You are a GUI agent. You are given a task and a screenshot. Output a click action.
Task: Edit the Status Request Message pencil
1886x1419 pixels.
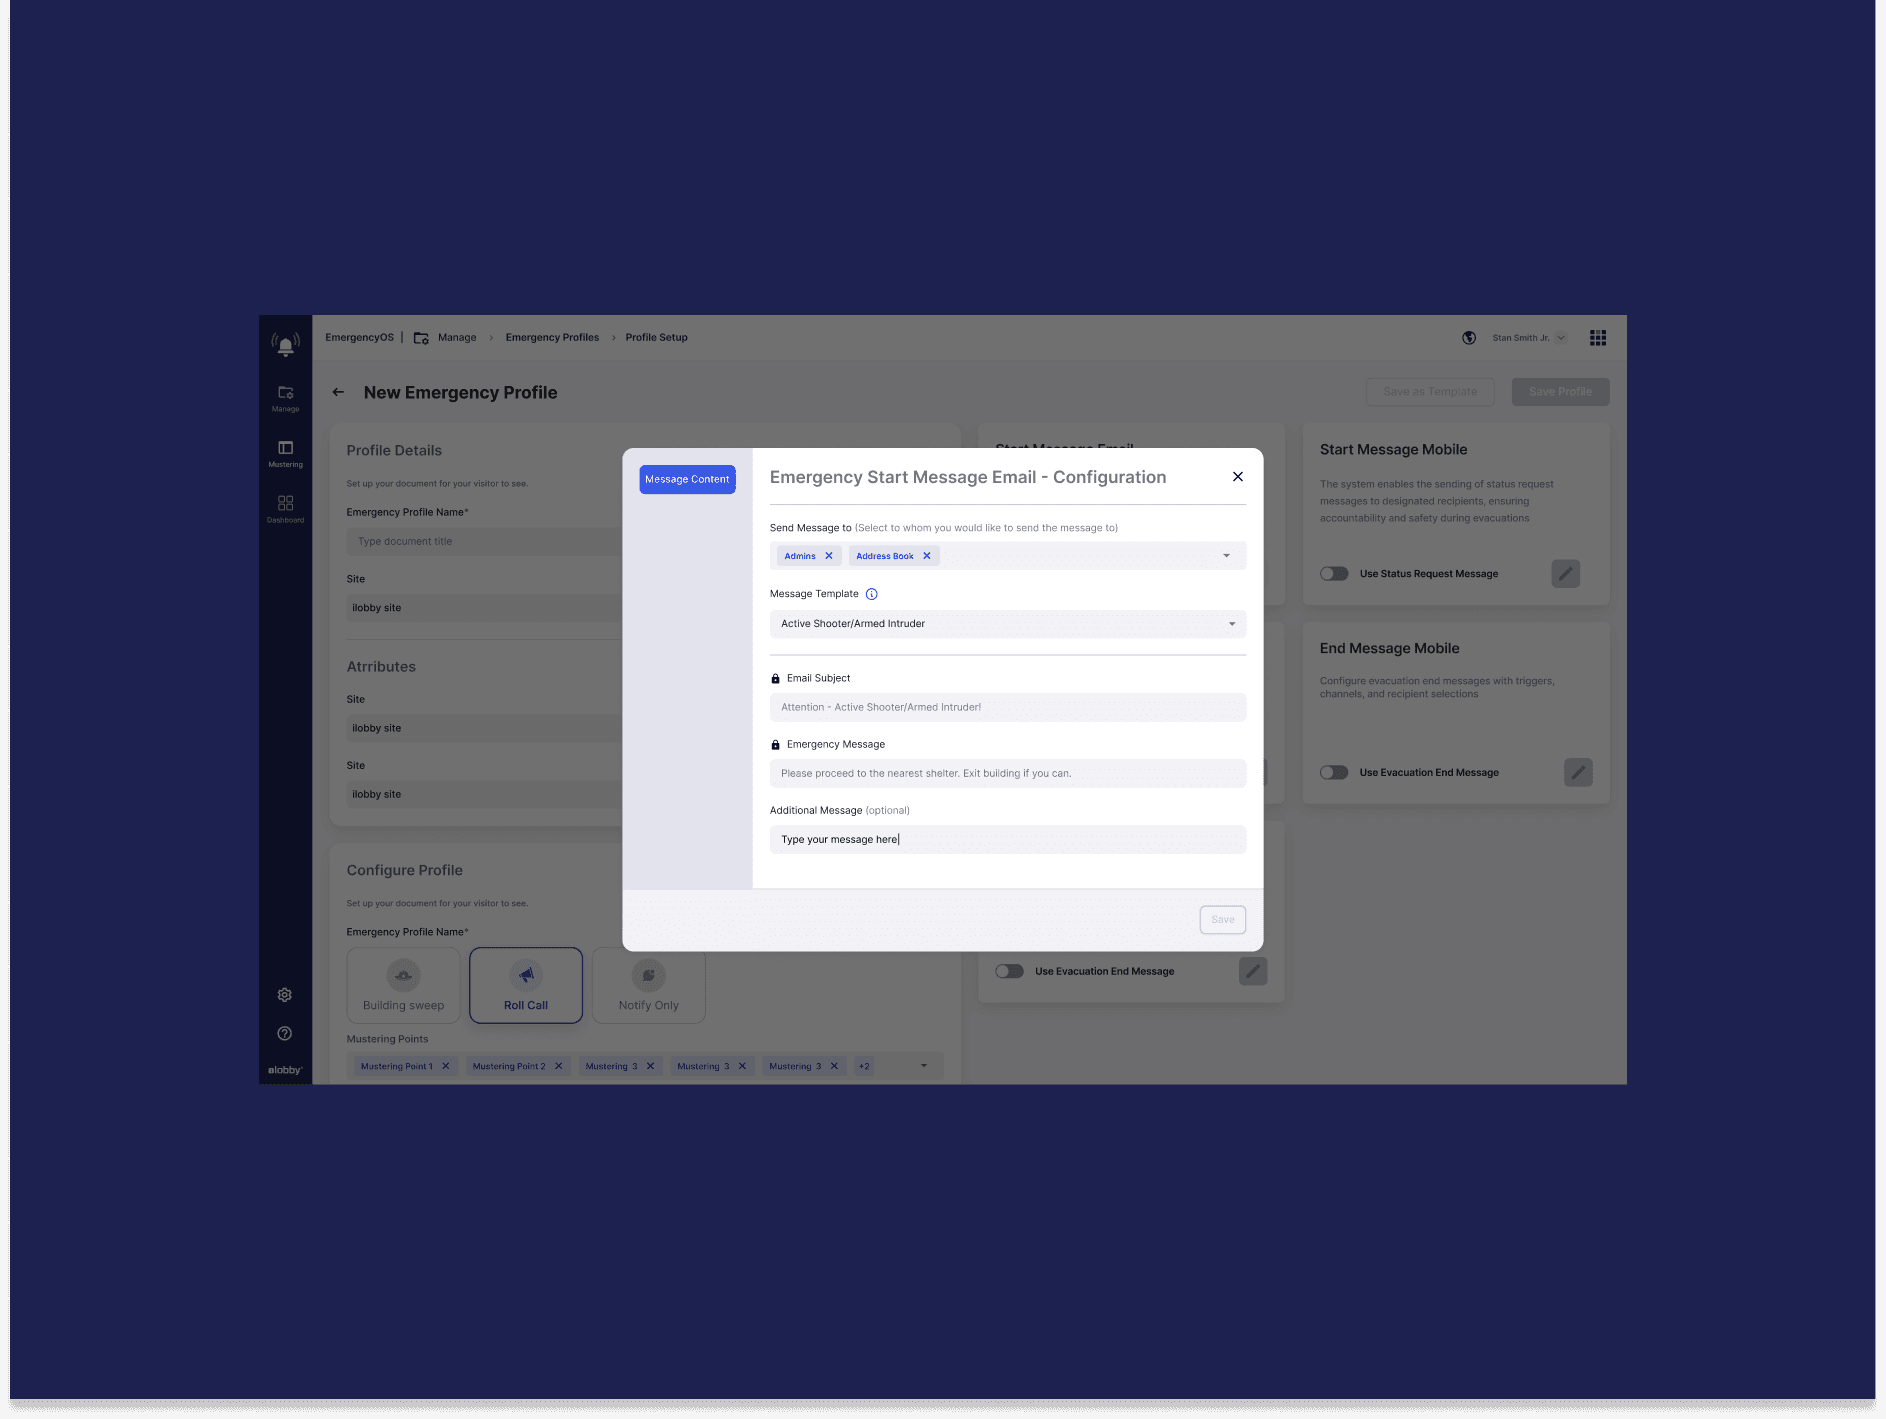1566,574
